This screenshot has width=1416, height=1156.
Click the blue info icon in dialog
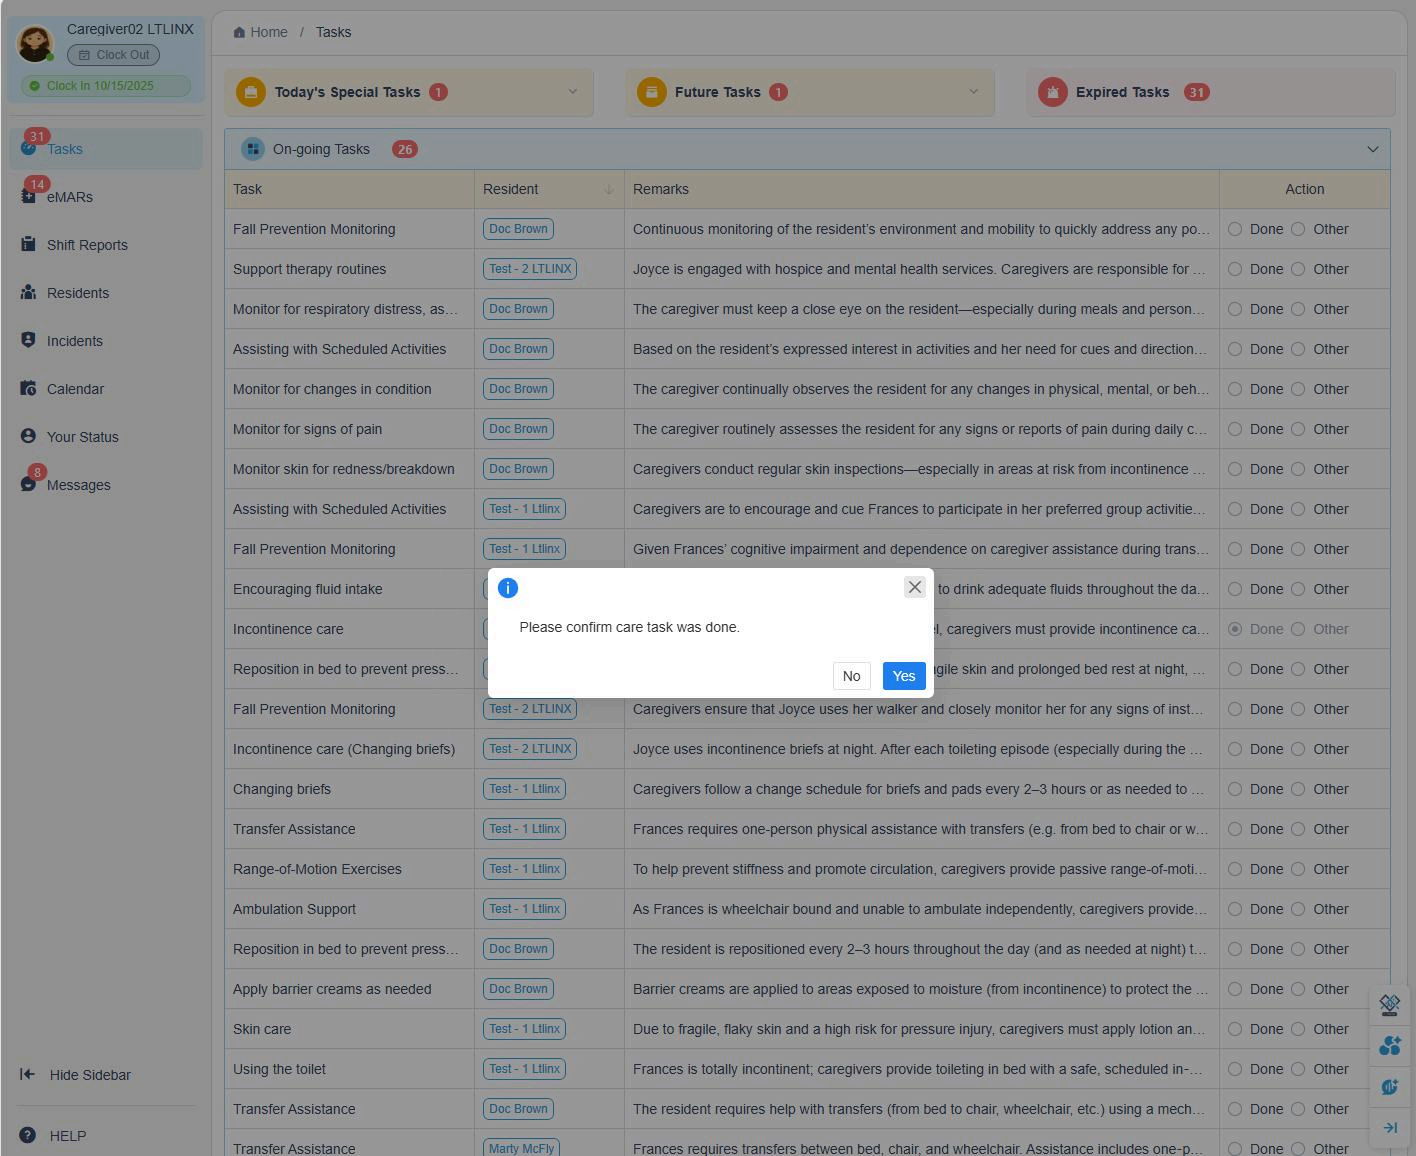[x=508, y=588]
